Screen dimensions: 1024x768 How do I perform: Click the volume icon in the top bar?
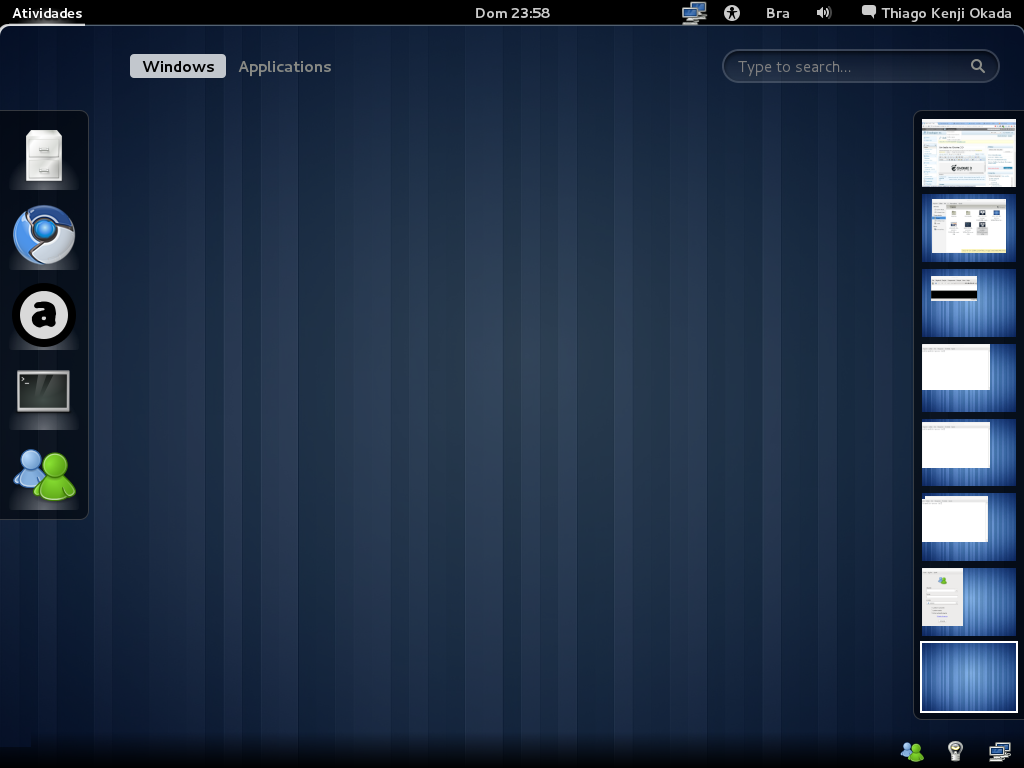tap(823, 13)
